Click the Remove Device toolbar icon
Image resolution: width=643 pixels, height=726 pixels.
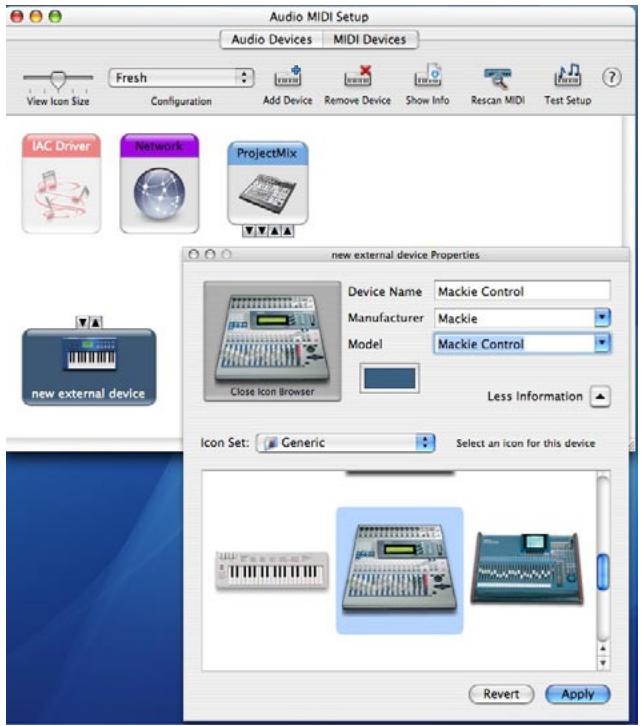click(357, 77)
